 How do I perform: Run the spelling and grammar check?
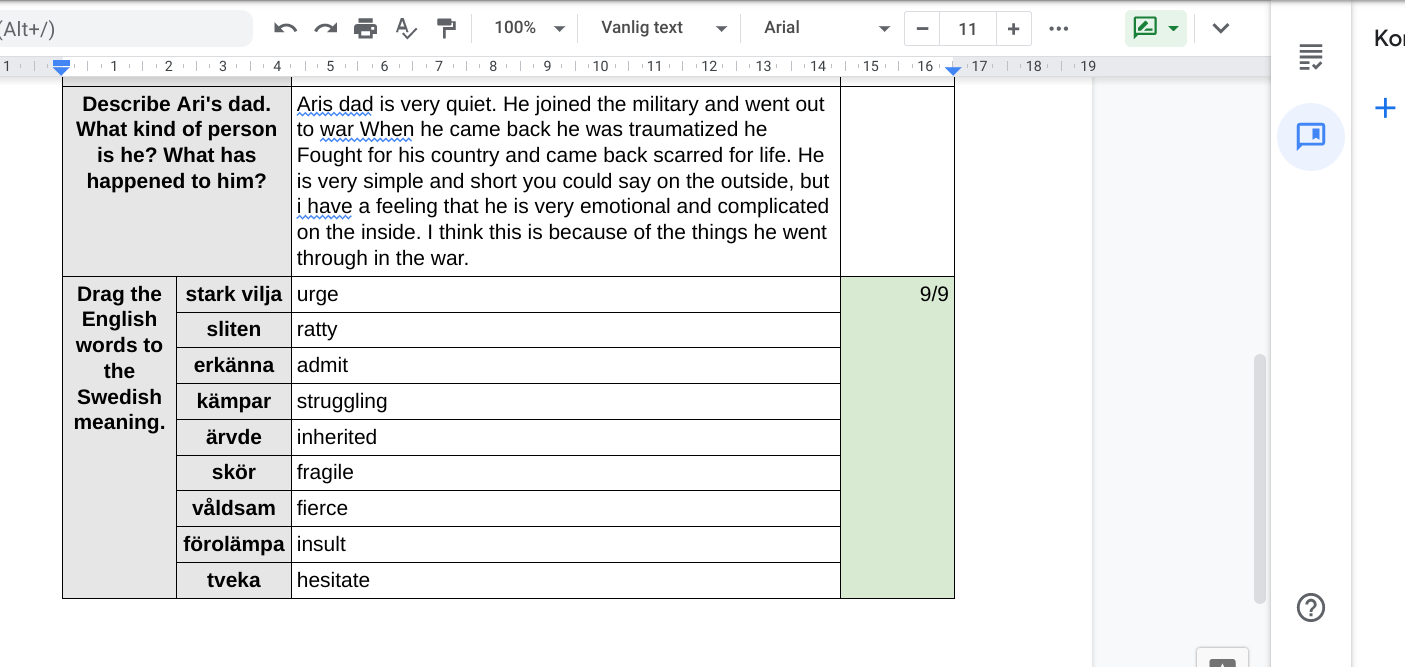405,28
